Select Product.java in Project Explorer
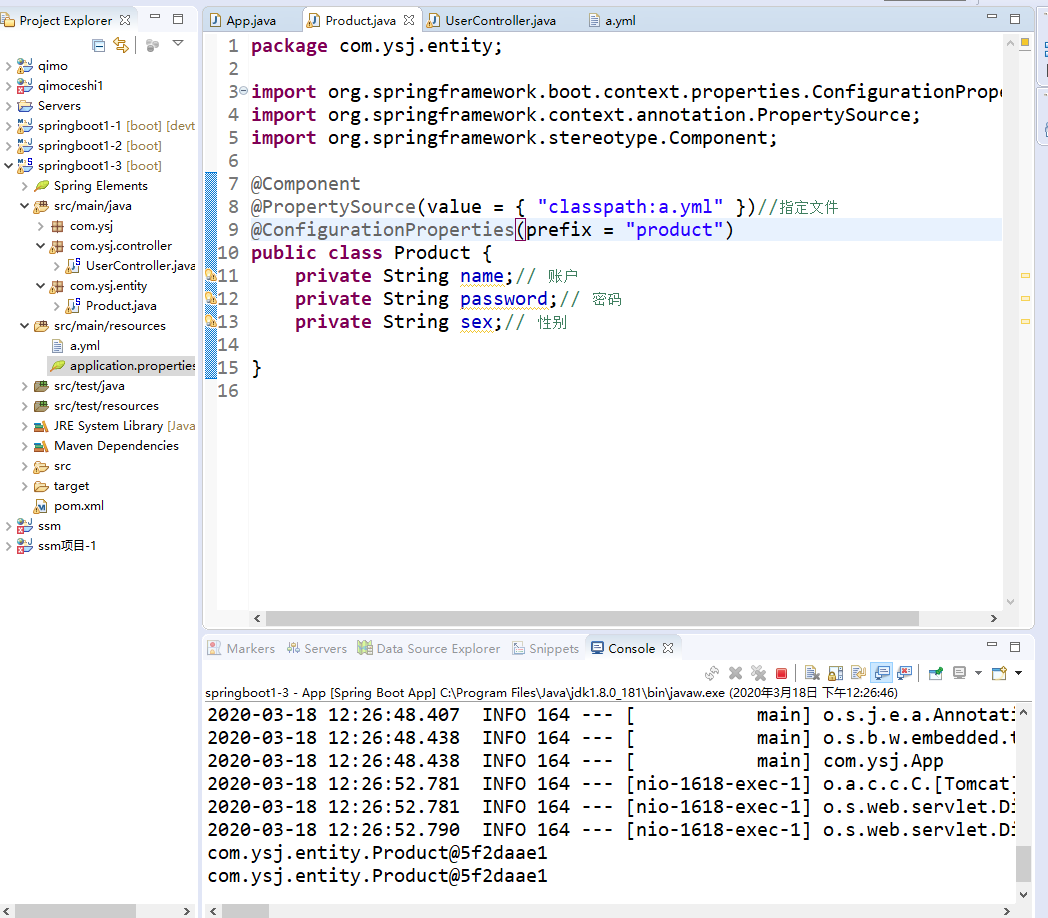 point(121,306)
